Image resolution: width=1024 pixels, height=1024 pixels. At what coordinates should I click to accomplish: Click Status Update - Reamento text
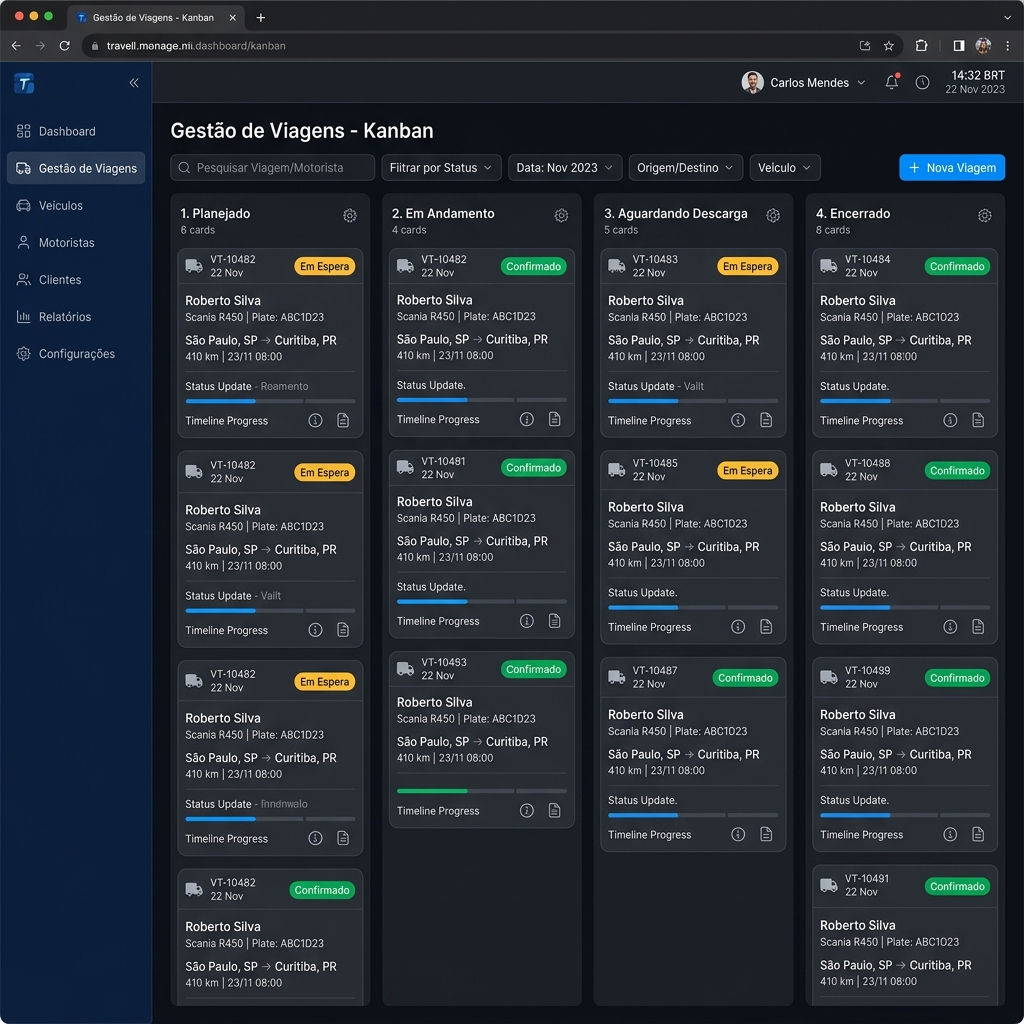tap(246, 387)
